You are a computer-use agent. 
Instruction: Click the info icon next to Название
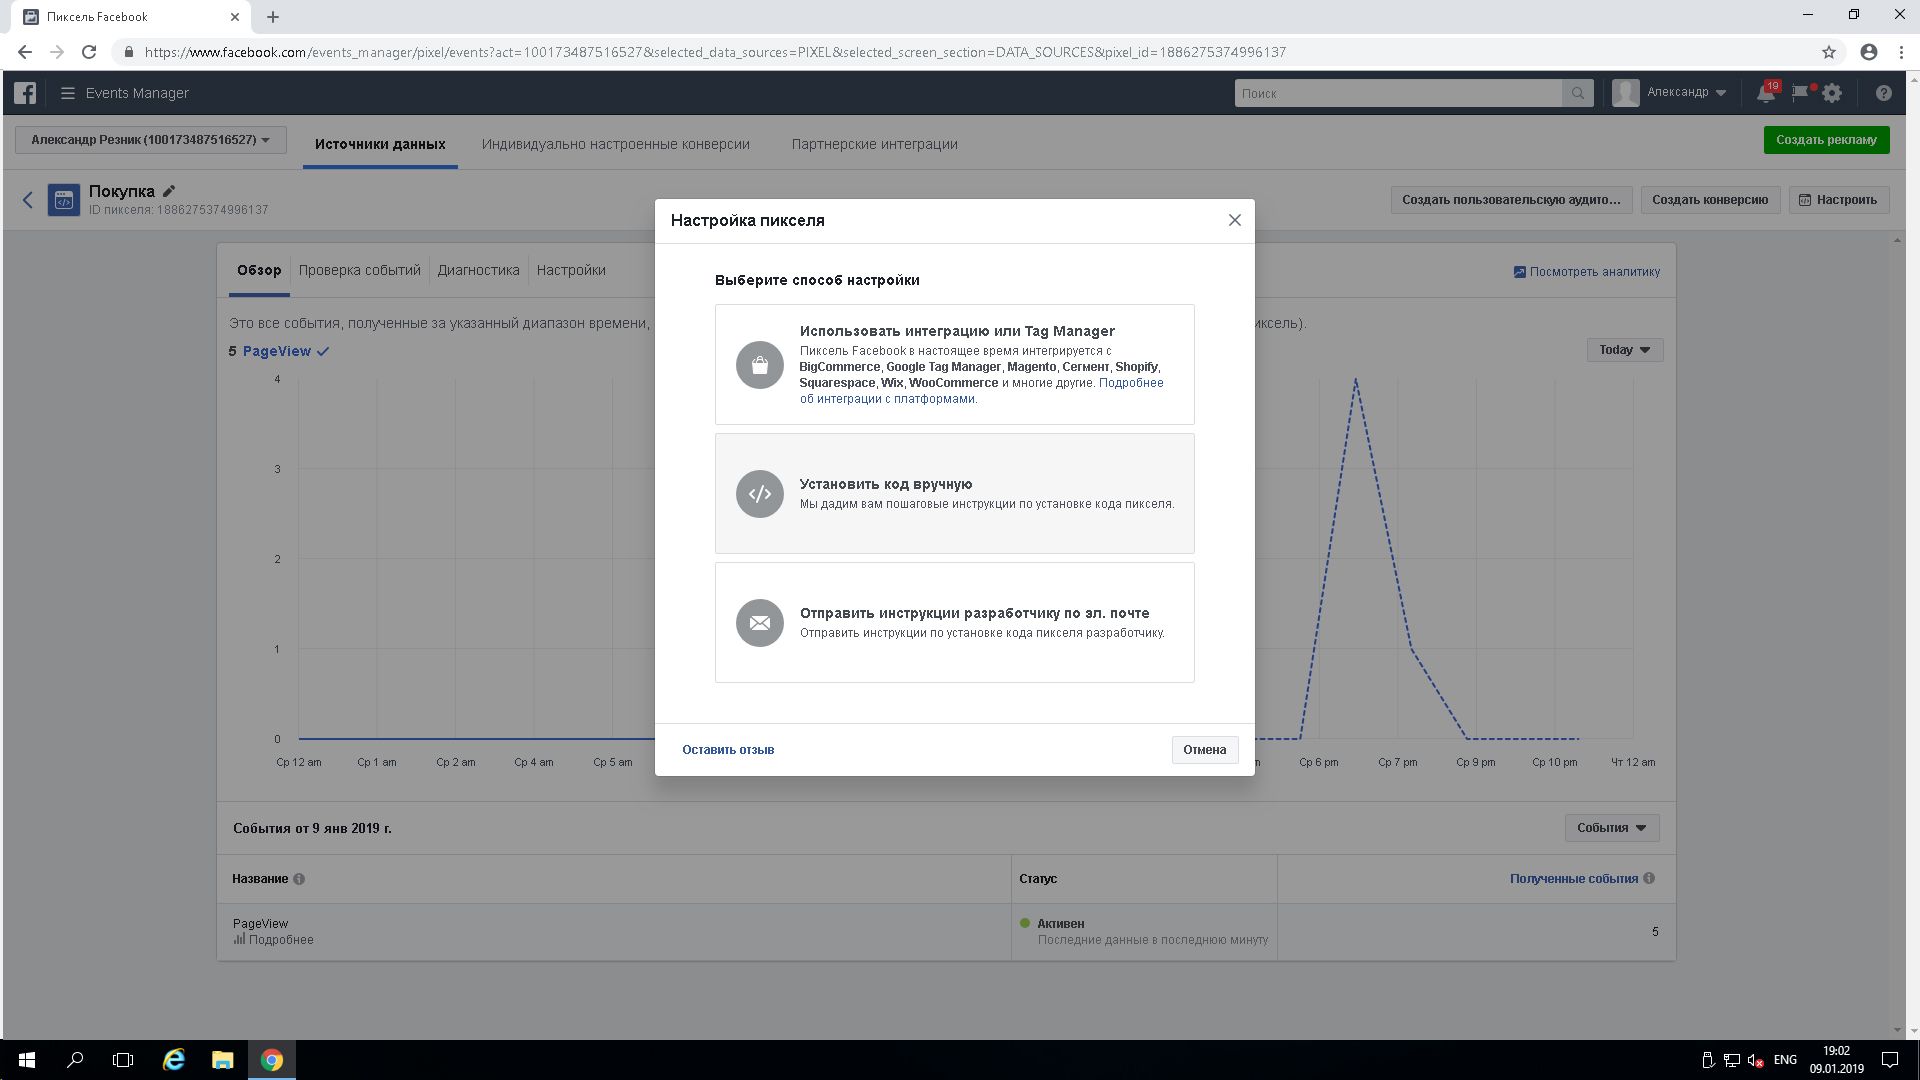299,879
